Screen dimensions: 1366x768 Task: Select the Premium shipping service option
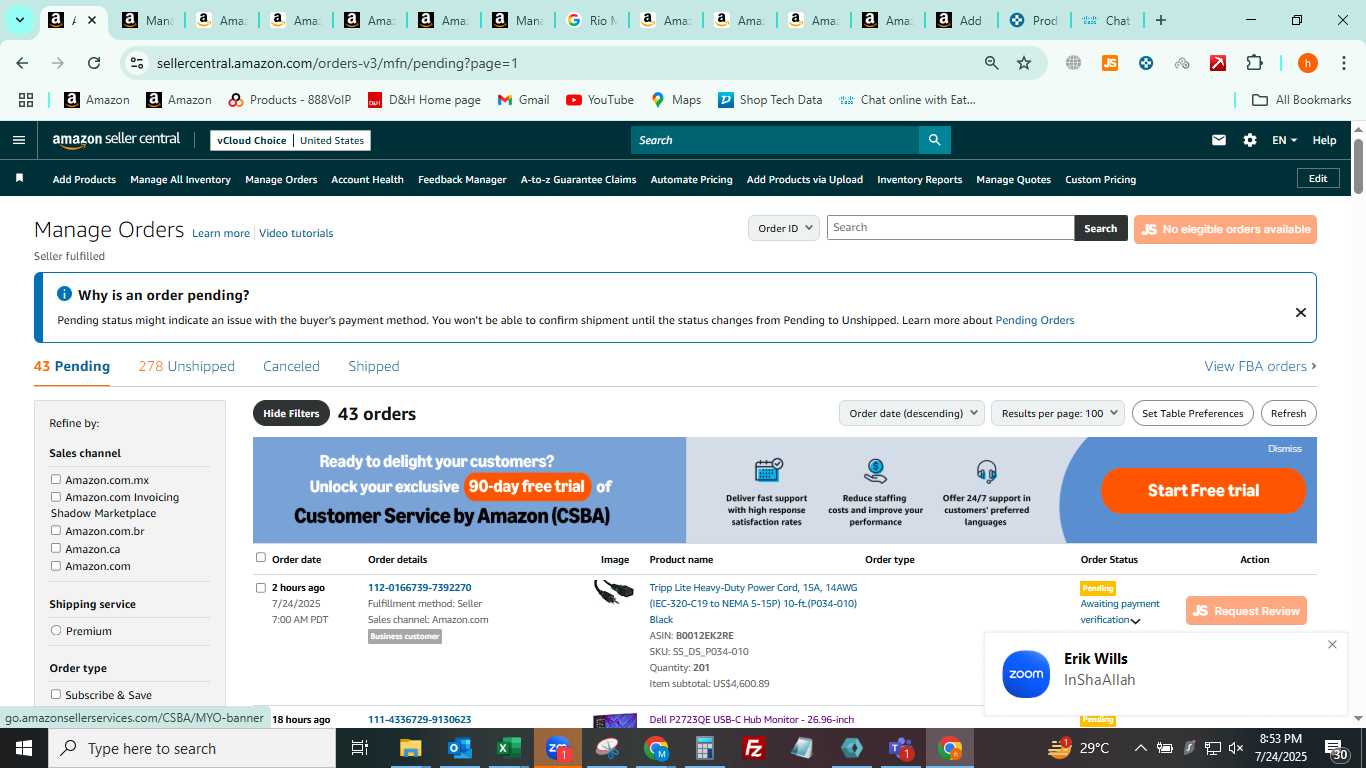(x=56, y=630)
